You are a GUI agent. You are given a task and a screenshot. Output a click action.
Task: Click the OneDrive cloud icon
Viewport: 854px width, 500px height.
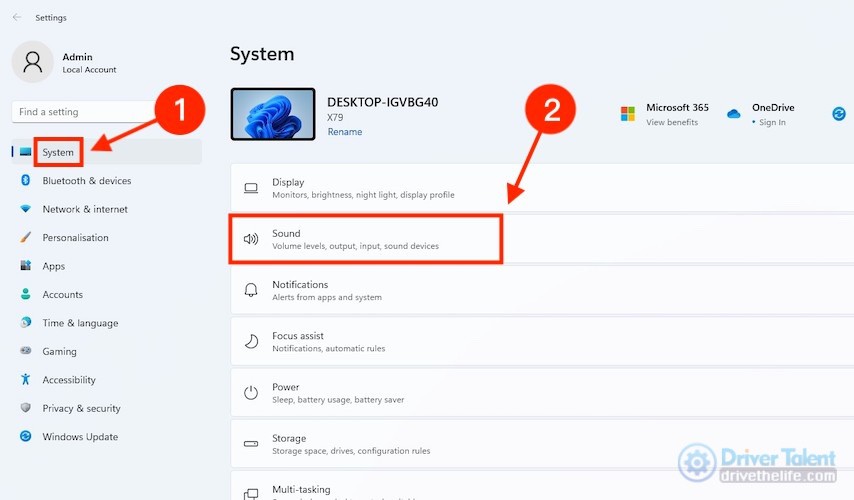coord(734,114)
